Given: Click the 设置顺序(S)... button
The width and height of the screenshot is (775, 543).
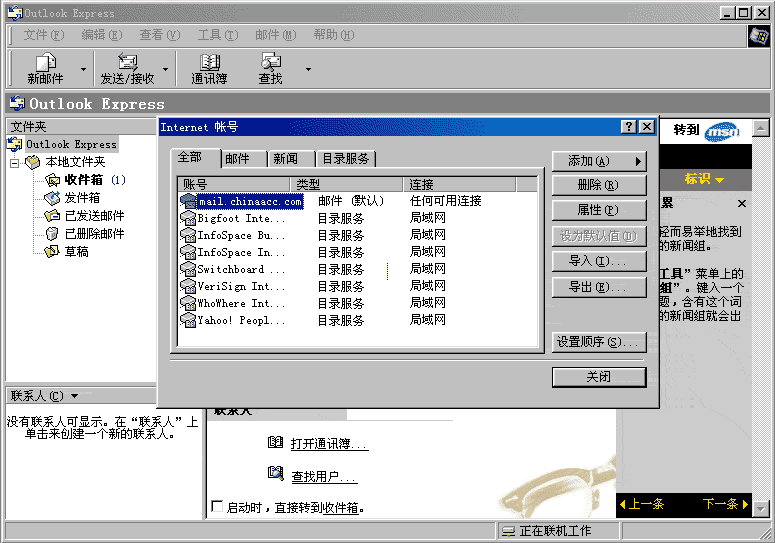Looking at the screenshot, I should tap(599, 342).
